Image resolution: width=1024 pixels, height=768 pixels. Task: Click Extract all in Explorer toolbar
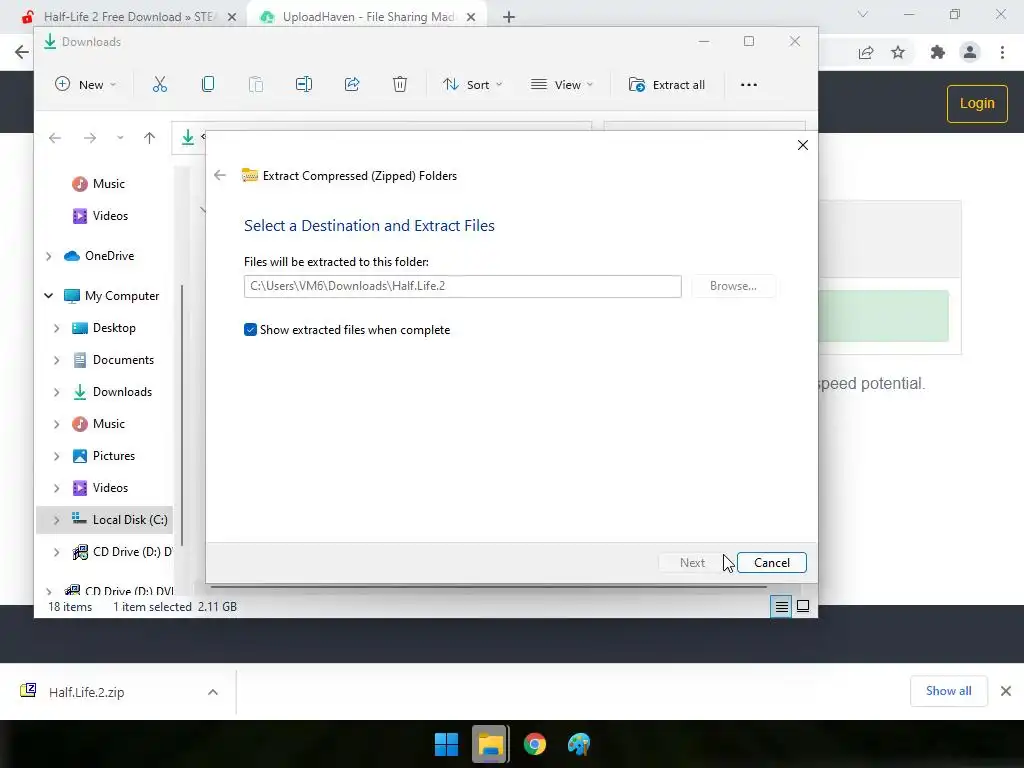(667, 85)
